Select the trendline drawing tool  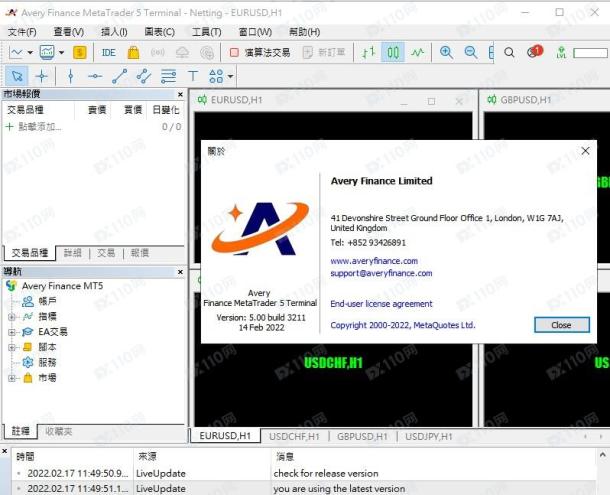(x=119, y=76)
